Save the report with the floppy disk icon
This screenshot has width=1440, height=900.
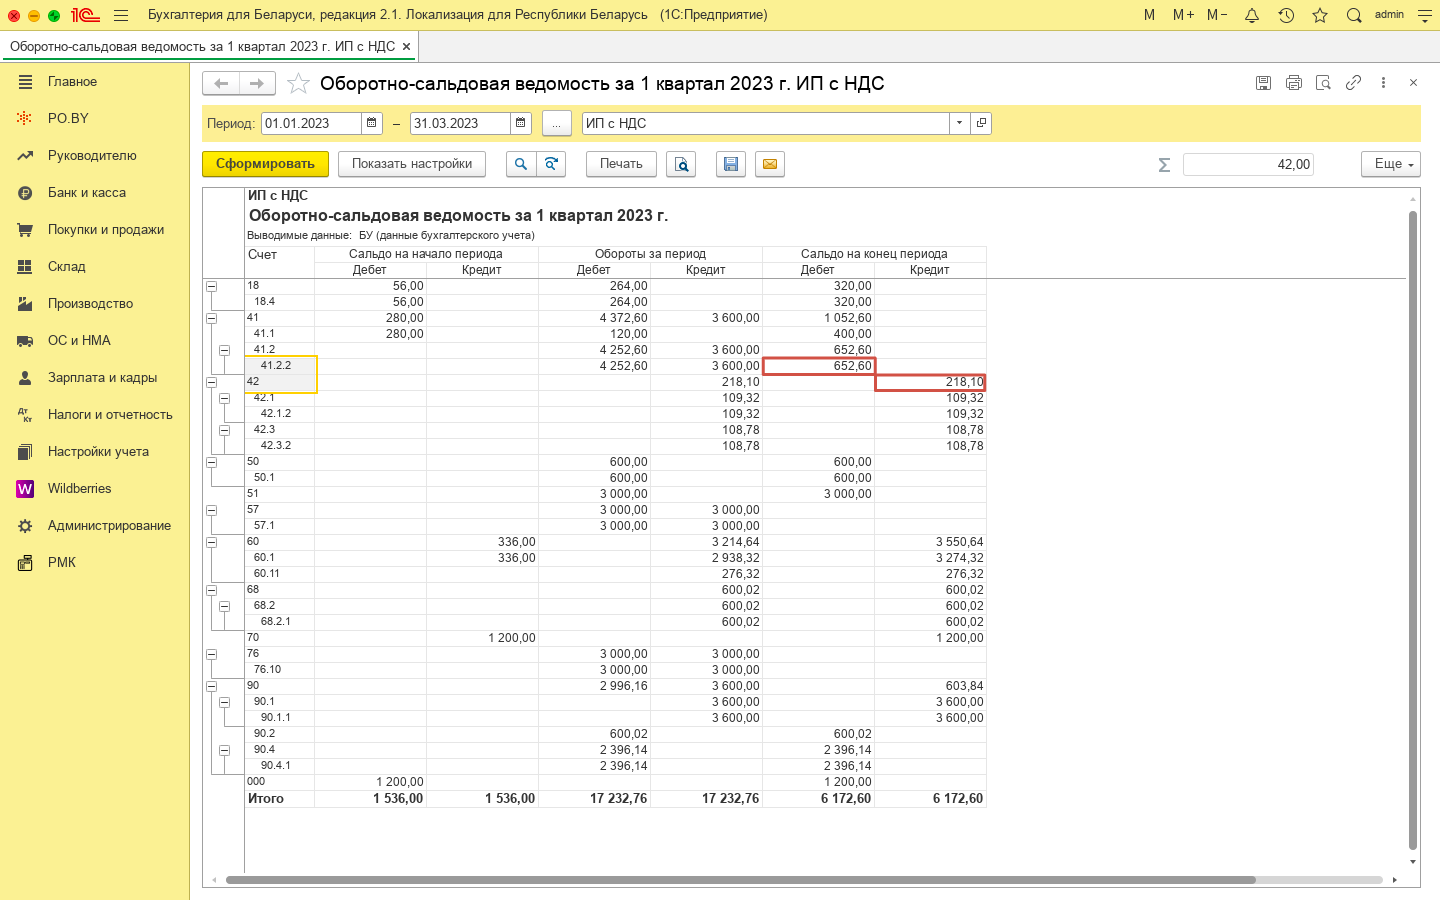[x=731, y=164]
